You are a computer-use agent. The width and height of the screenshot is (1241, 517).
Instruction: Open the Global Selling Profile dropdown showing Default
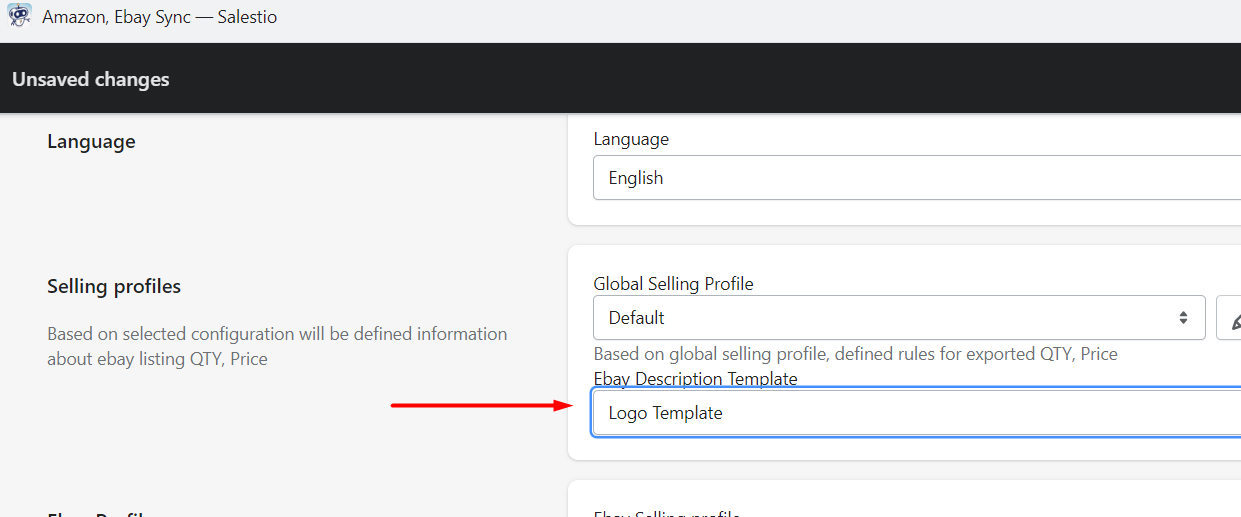898,318
